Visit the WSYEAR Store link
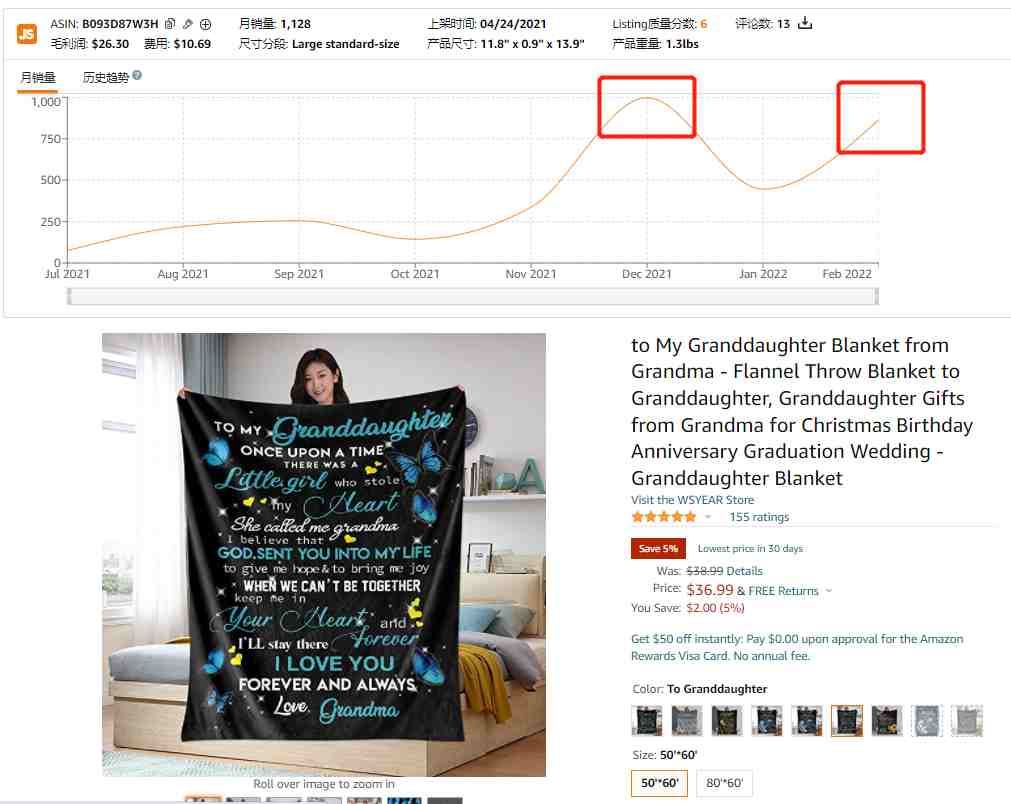The height and width of the screenshot is (804, 1011). [x=692, y=500]
